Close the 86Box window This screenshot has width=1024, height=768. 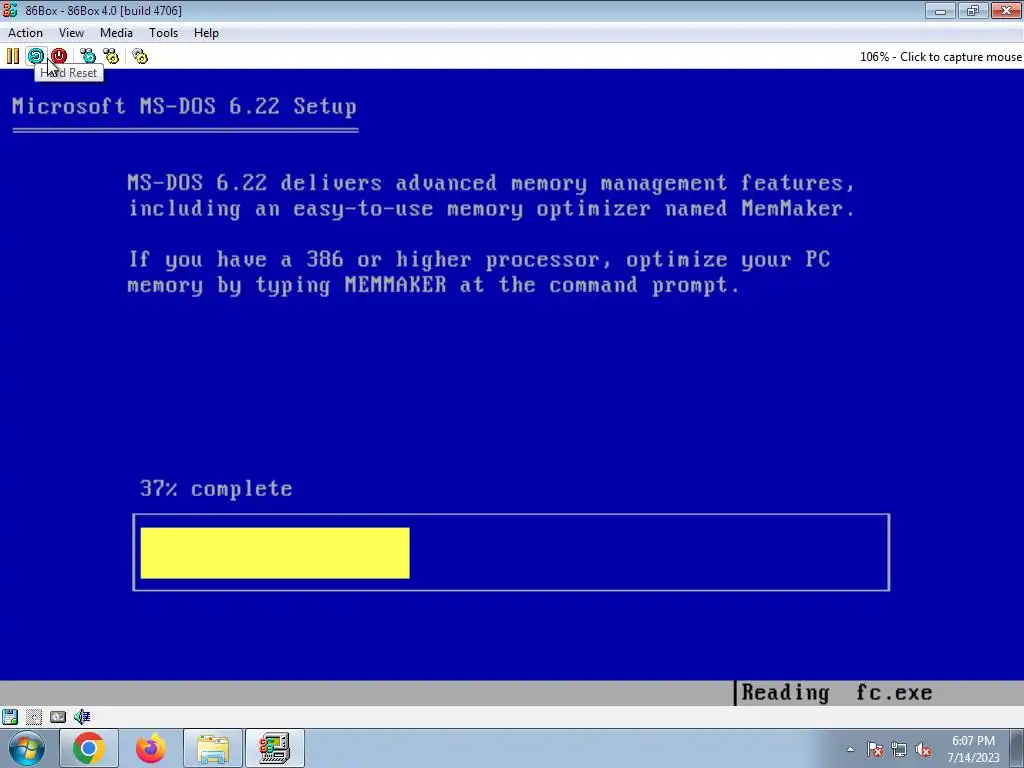coord(1006,10)
